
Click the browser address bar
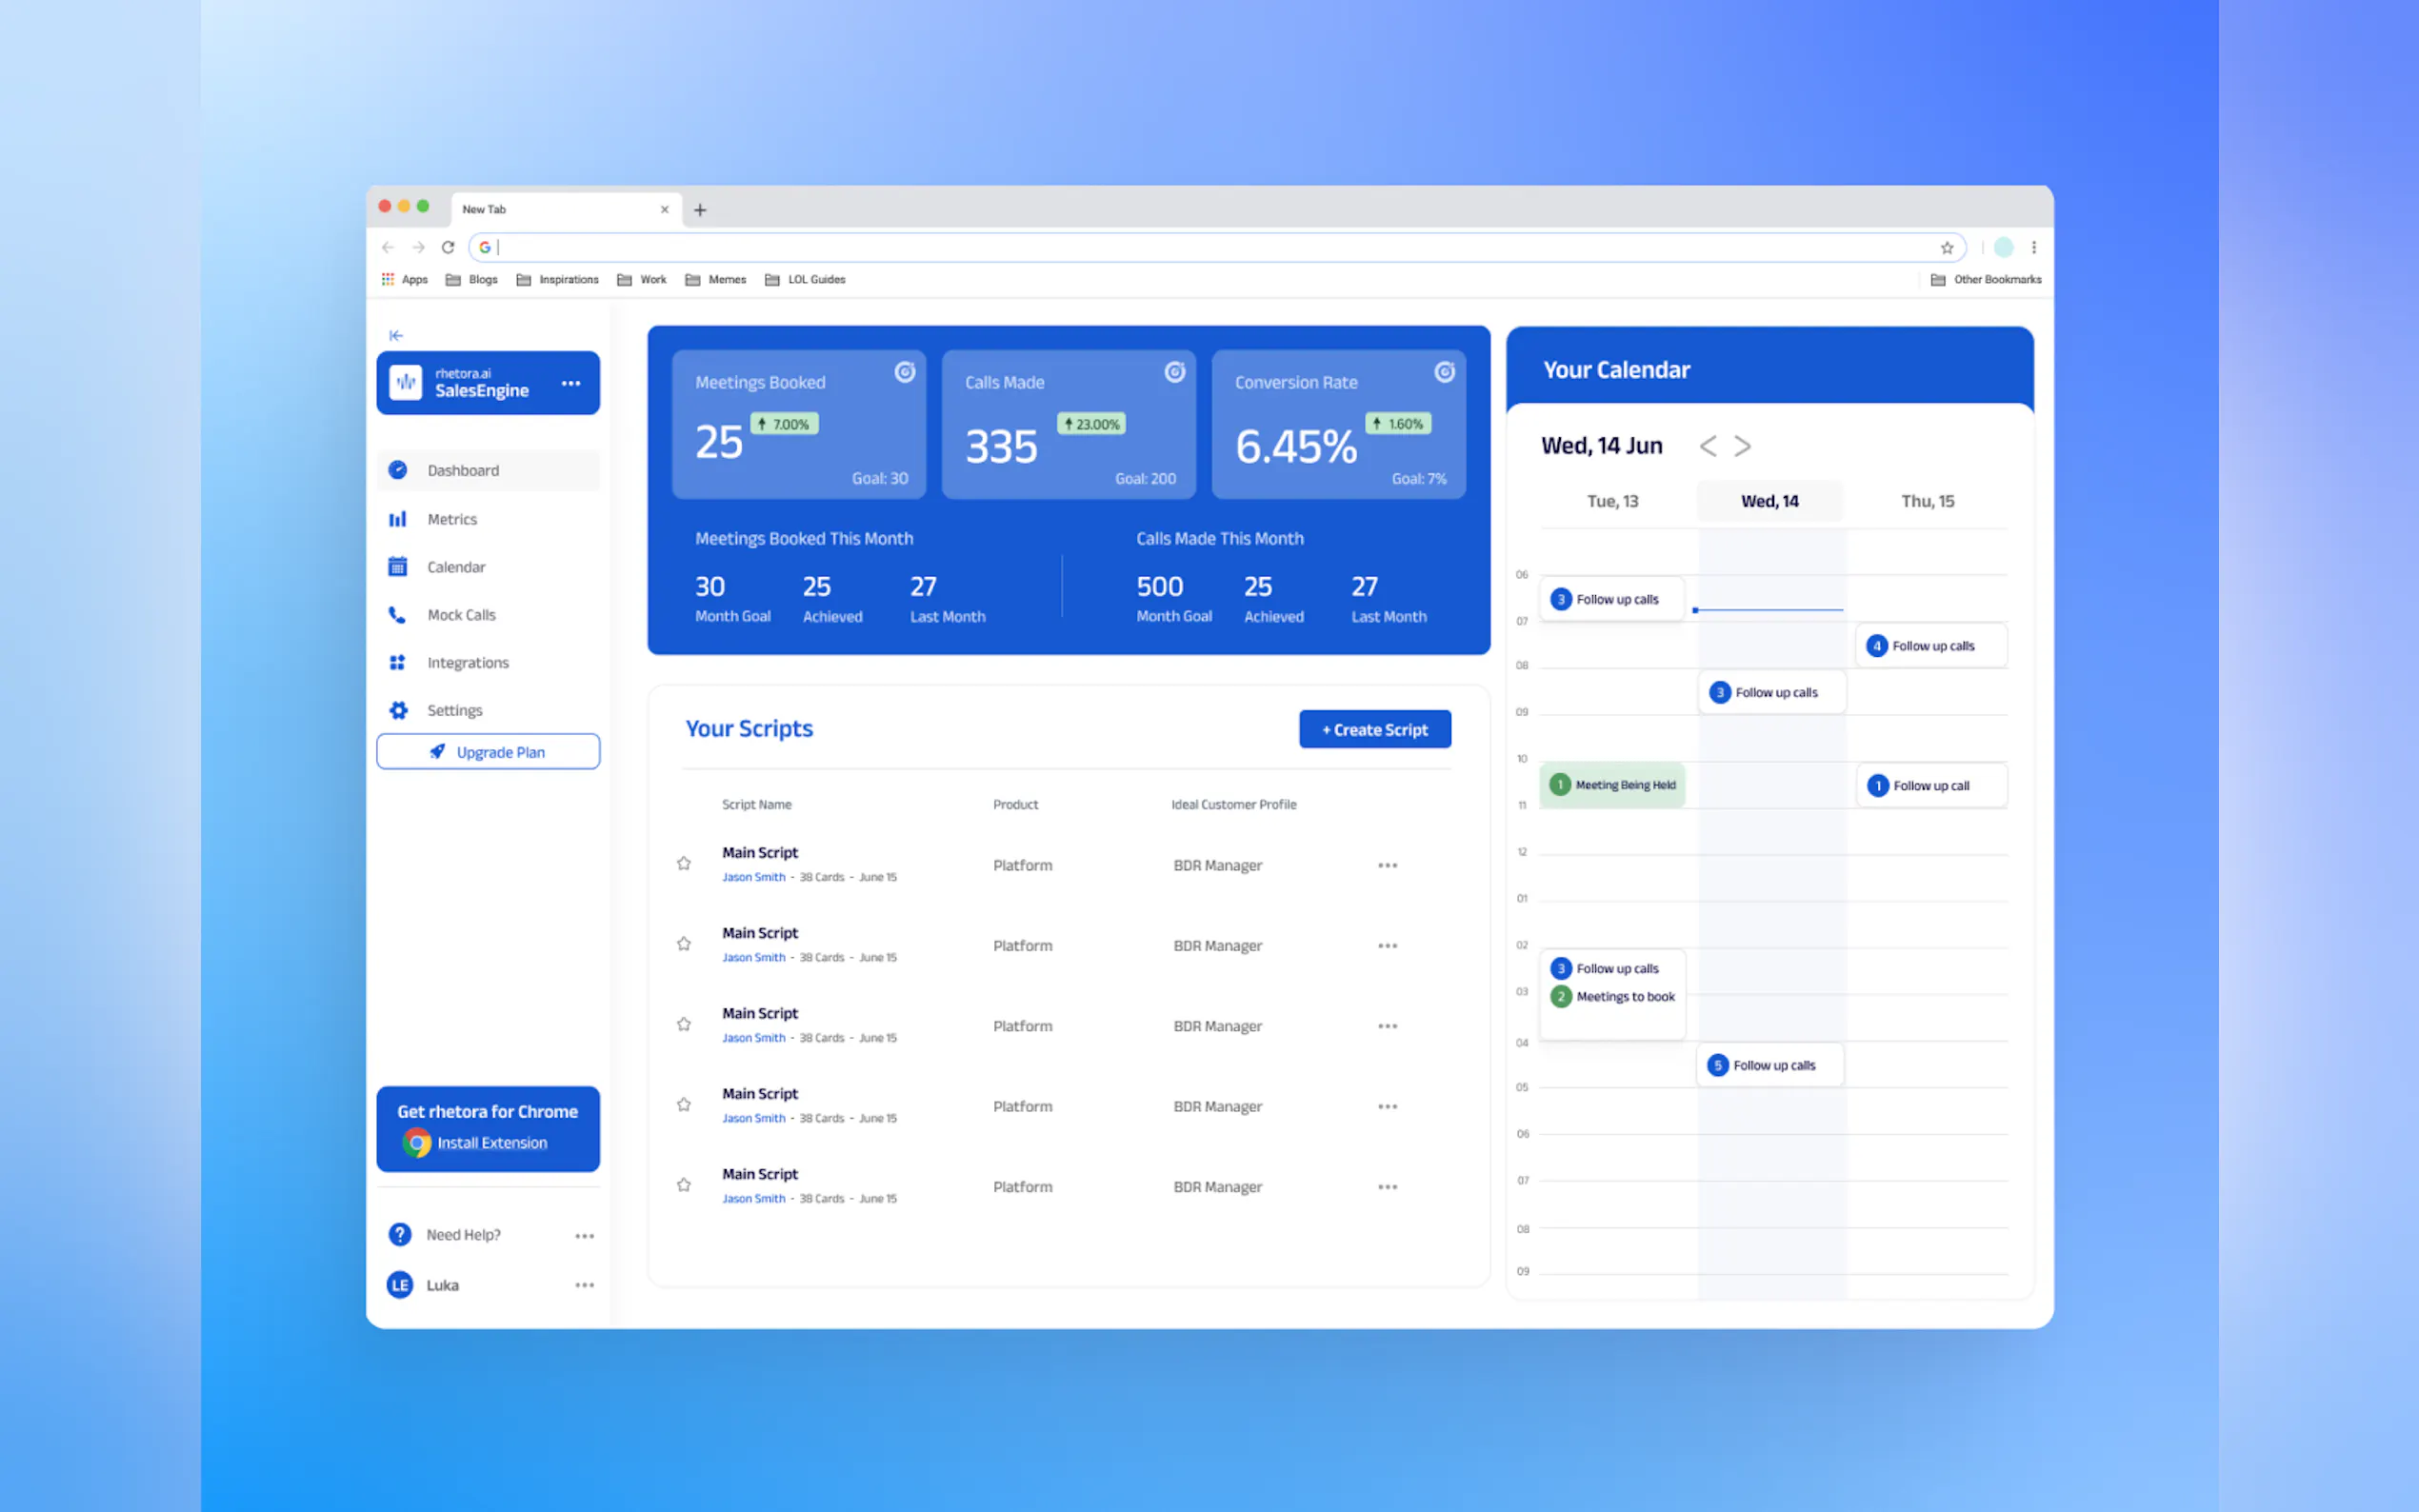click(1200, 247)
